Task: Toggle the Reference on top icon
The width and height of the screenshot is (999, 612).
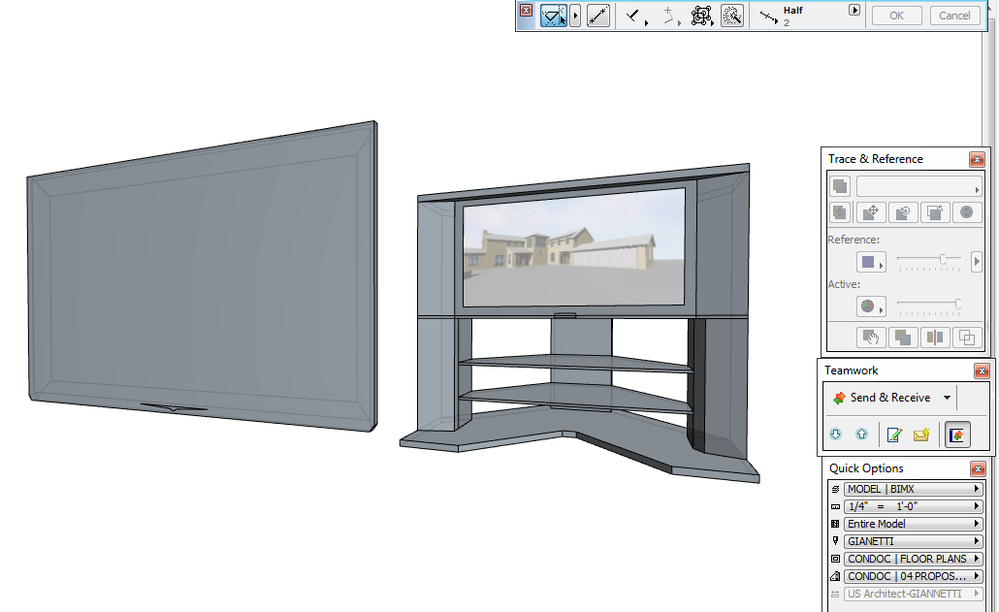Action: [903, 337]
